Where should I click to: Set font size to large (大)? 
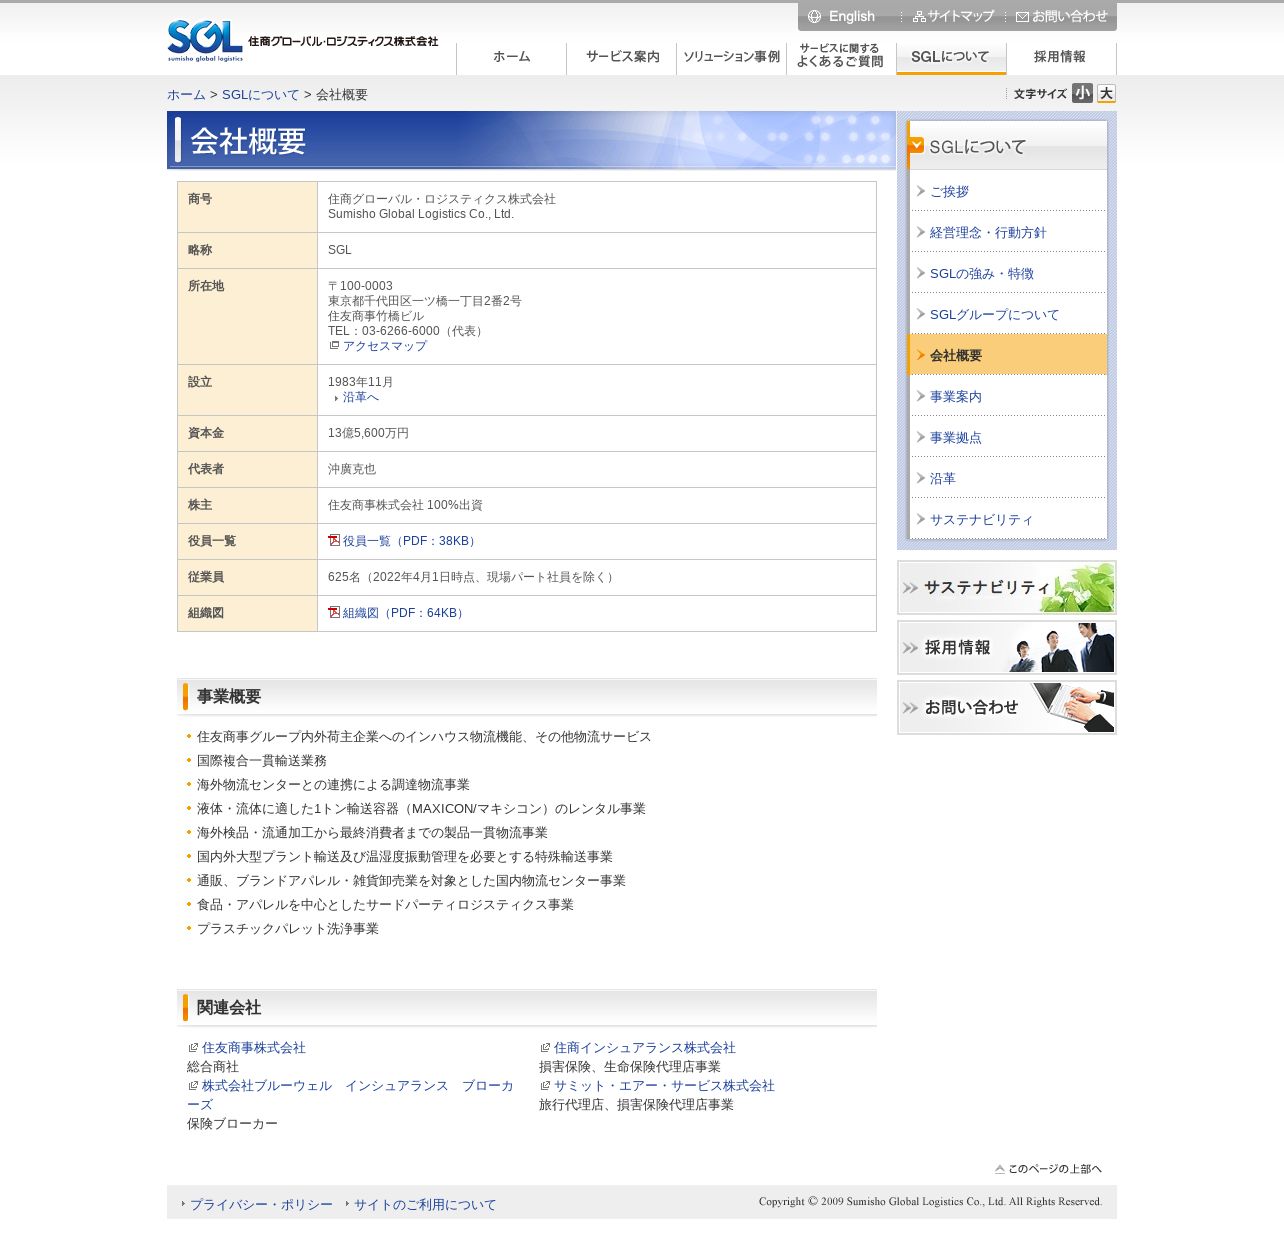[1106, 93]
